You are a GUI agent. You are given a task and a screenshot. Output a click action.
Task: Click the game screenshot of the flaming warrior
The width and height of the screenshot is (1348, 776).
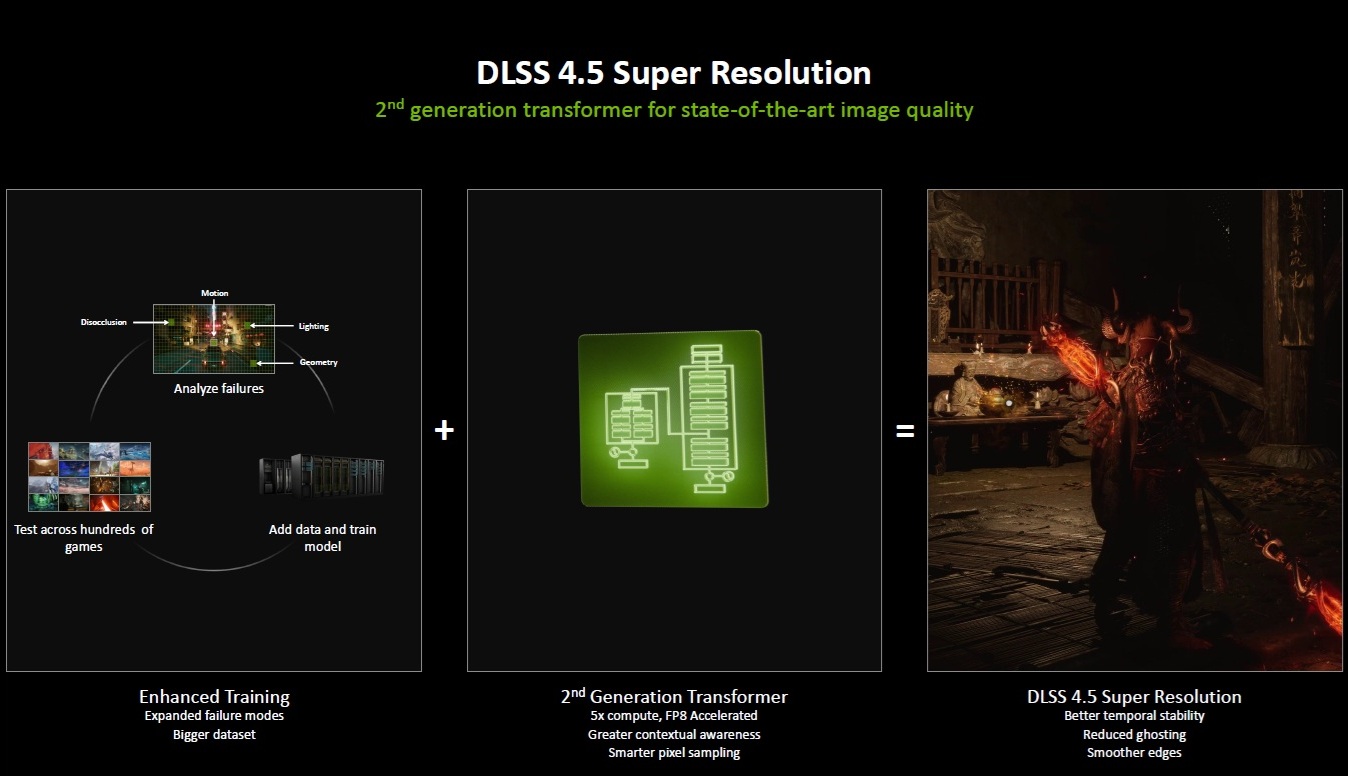tap(1134, 430)
